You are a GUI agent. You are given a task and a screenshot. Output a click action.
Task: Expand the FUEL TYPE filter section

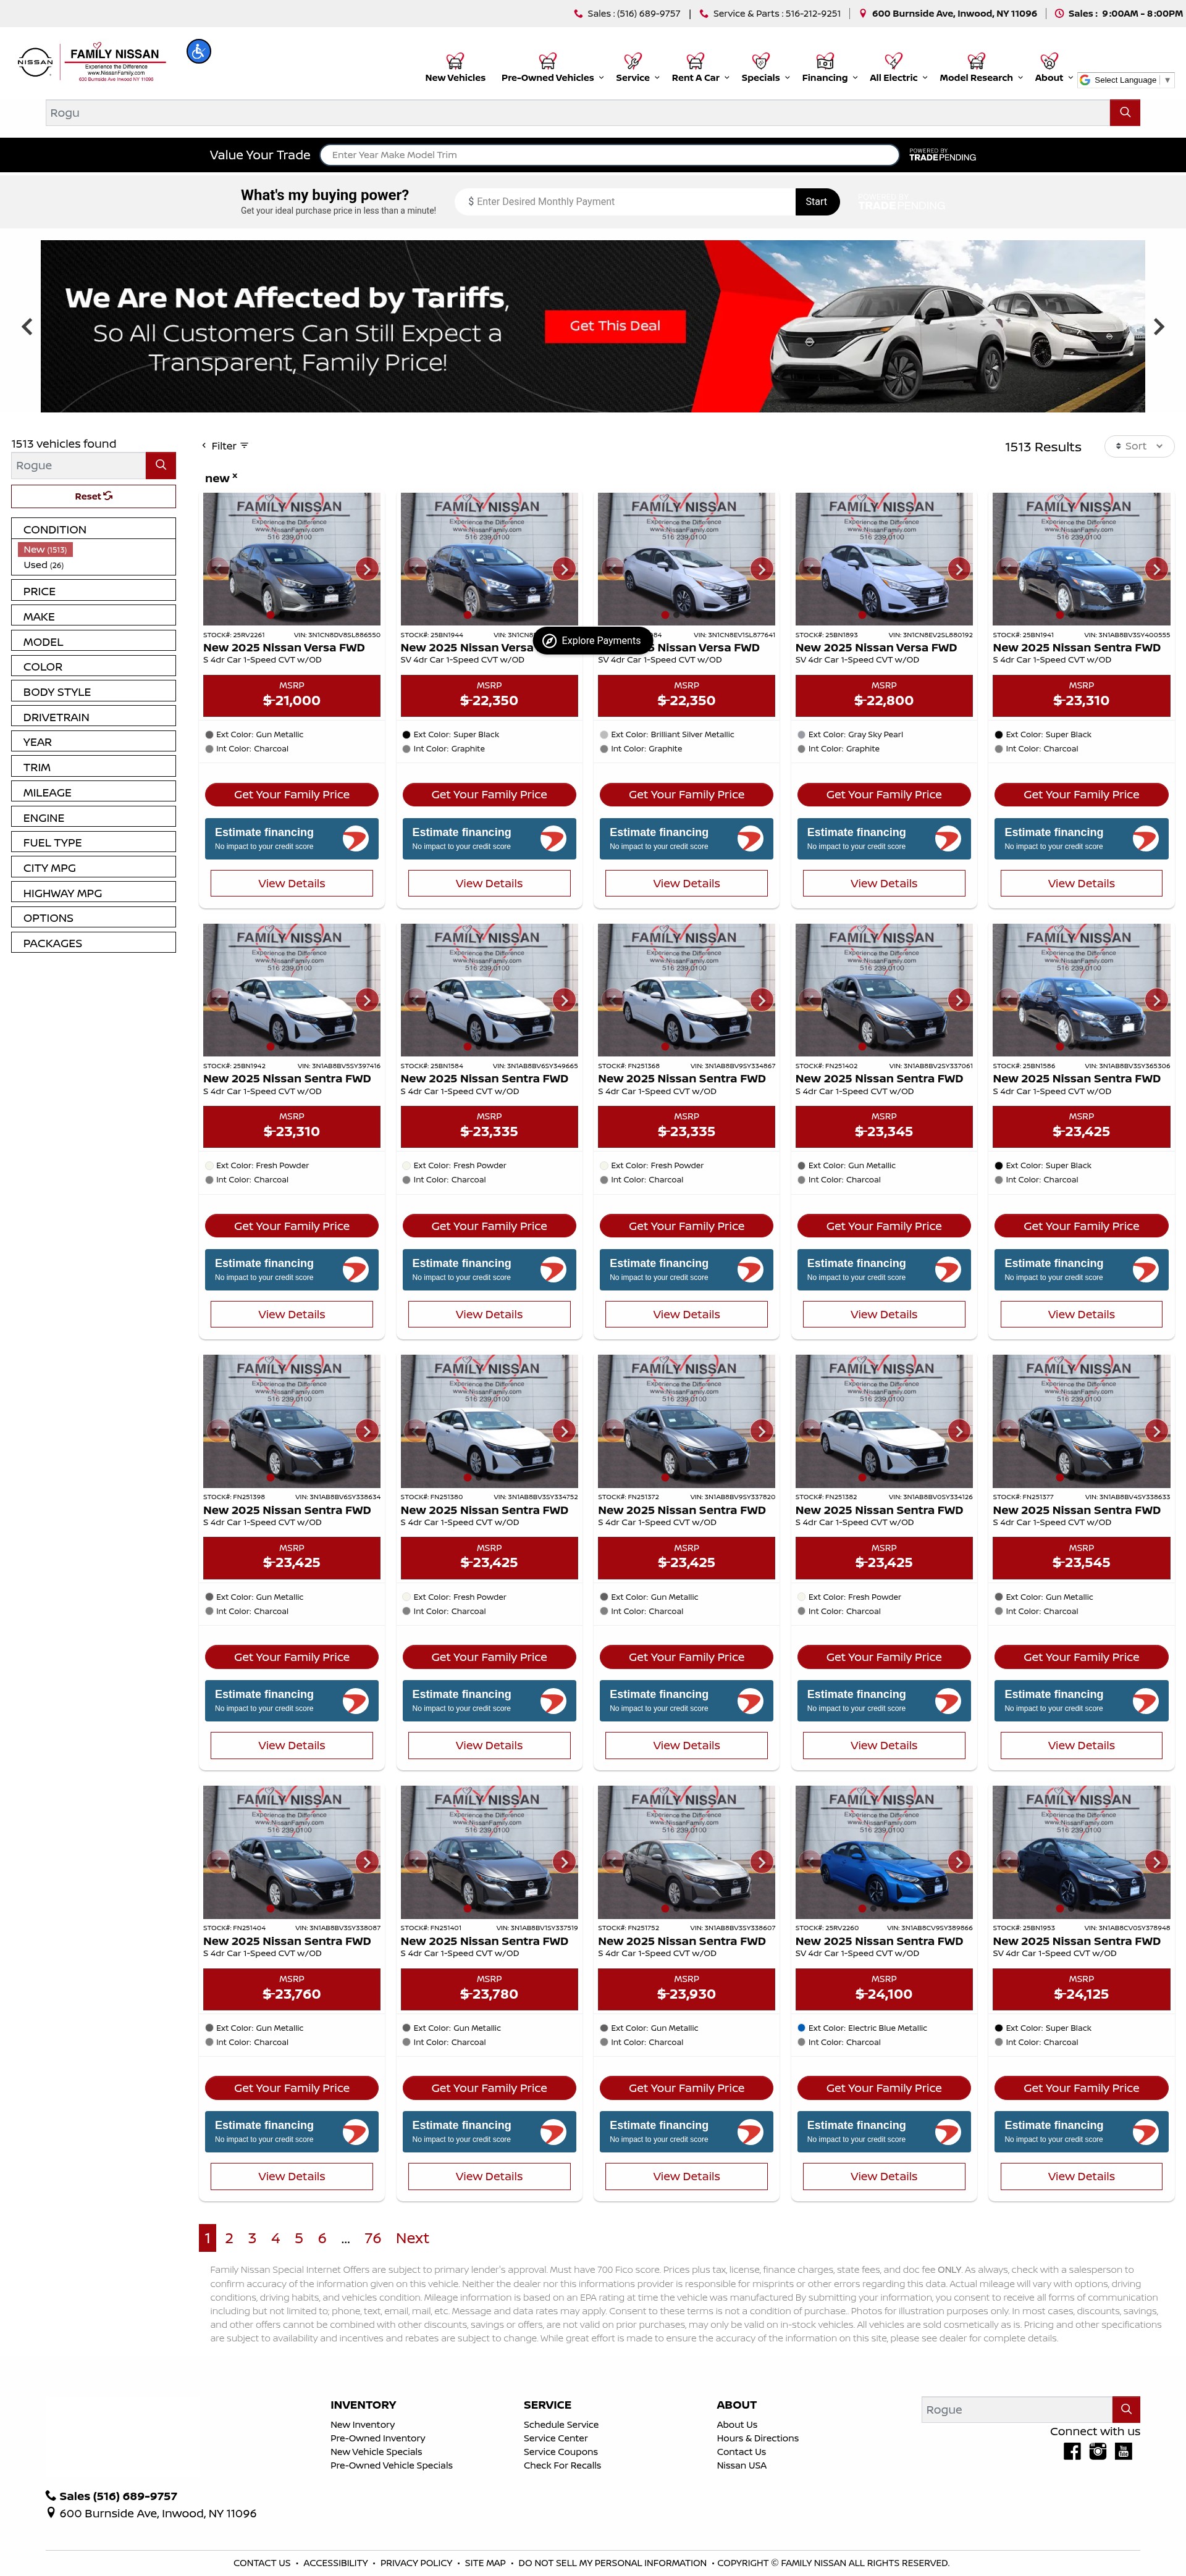click(x=93, y=842)
